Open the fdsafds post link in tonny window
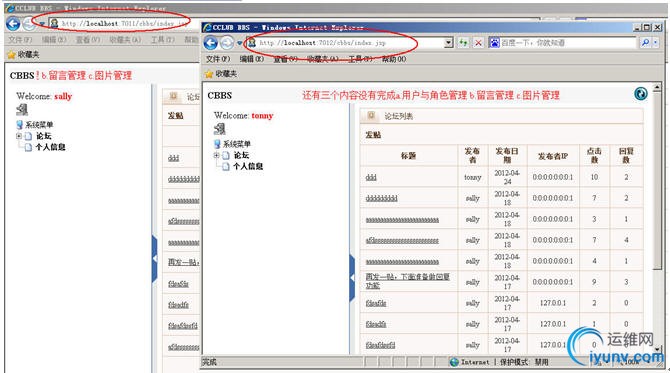This screenshot has height=373, width=670. click(x=376, y=303)
